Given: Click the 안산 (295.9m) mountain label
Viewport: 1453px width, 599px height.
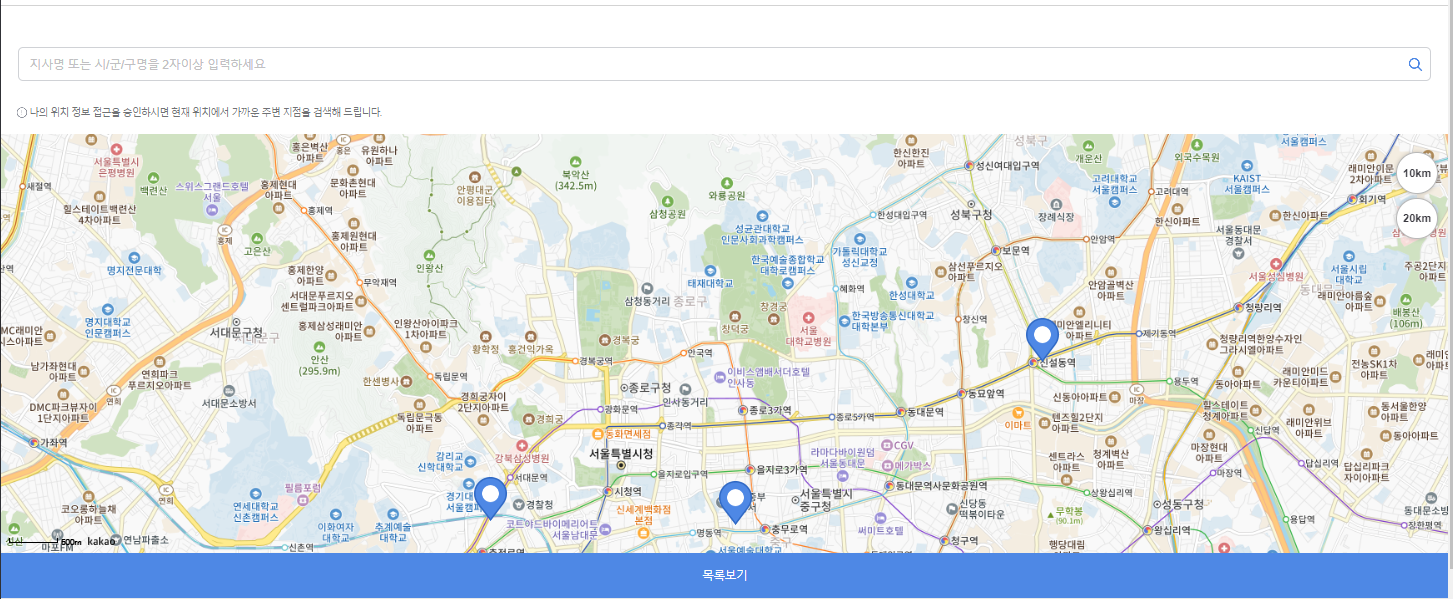Looking at the screenshot, I should click(x=319, y=364).
